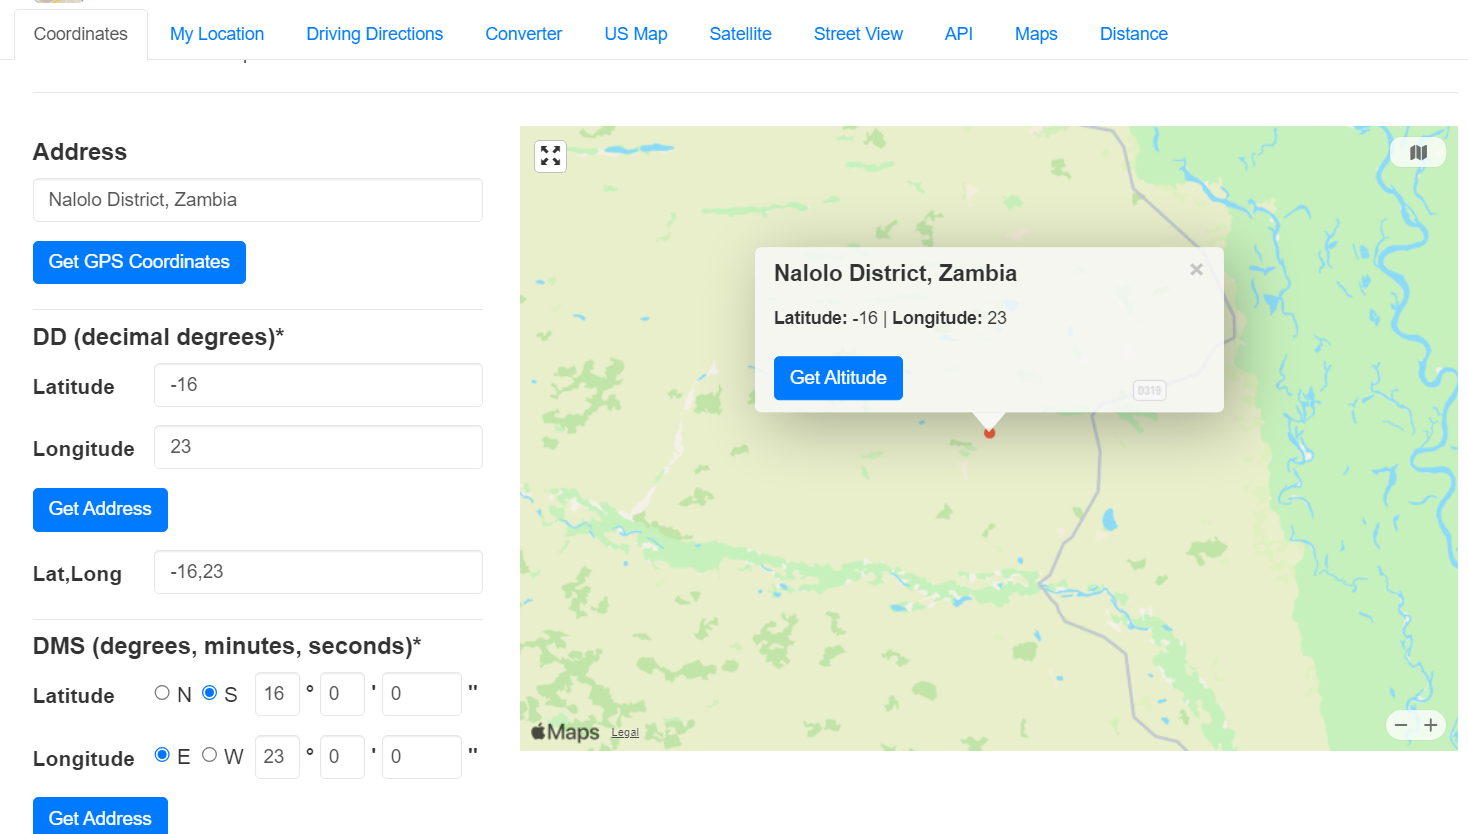
Task: Zoom out the map with minus
Action: tap(1401, 725)
